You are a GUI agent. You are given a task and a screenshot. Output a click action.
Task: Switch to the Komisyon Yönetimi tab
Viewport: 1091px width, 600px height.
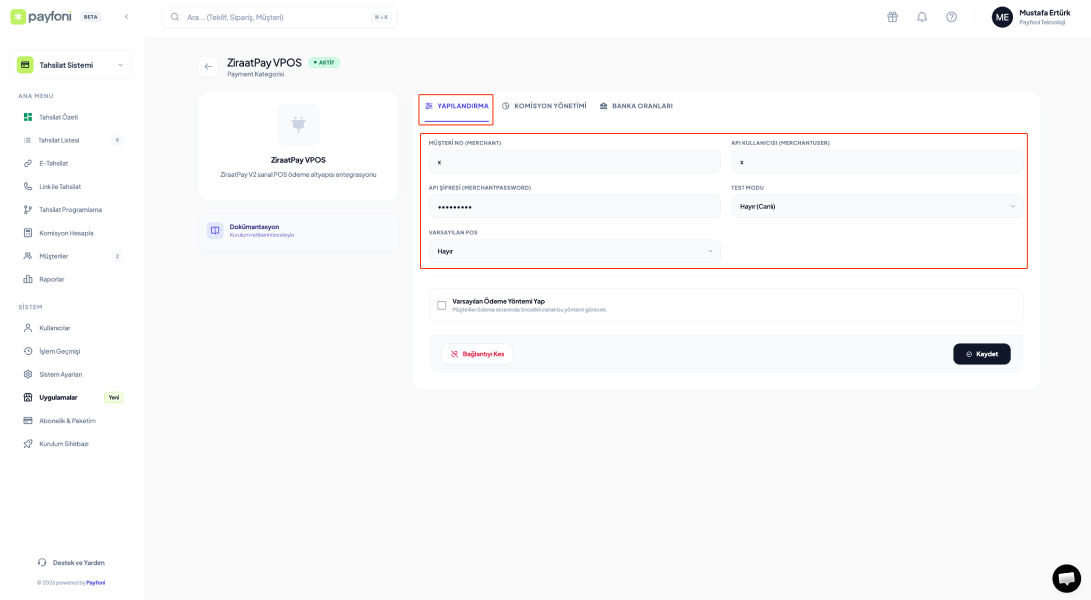(542, 104)
